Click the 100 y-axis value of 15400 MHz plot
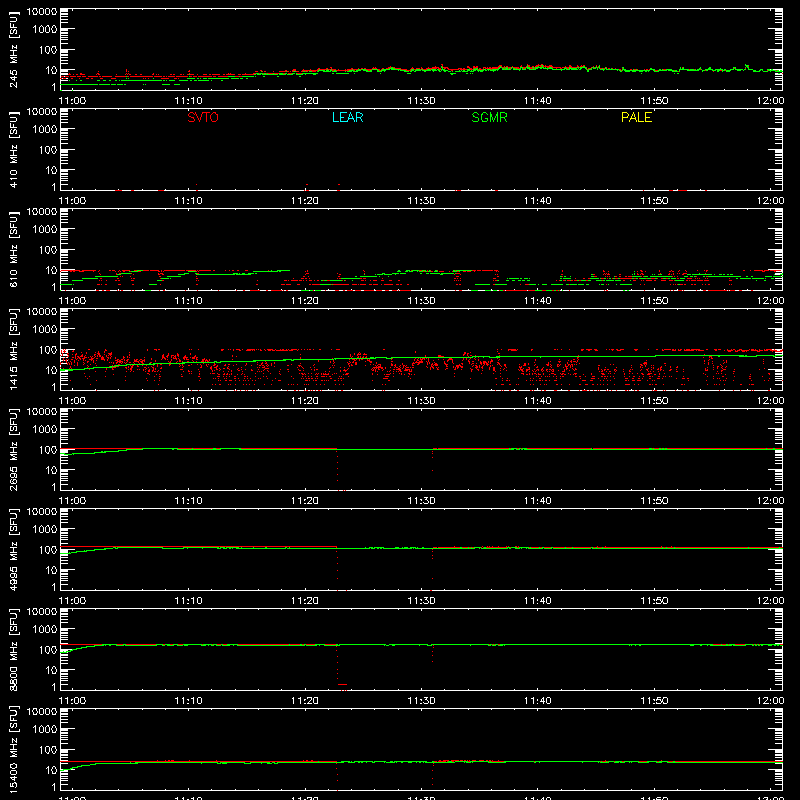Screen dimensions: 800x800 pos(48,750)
